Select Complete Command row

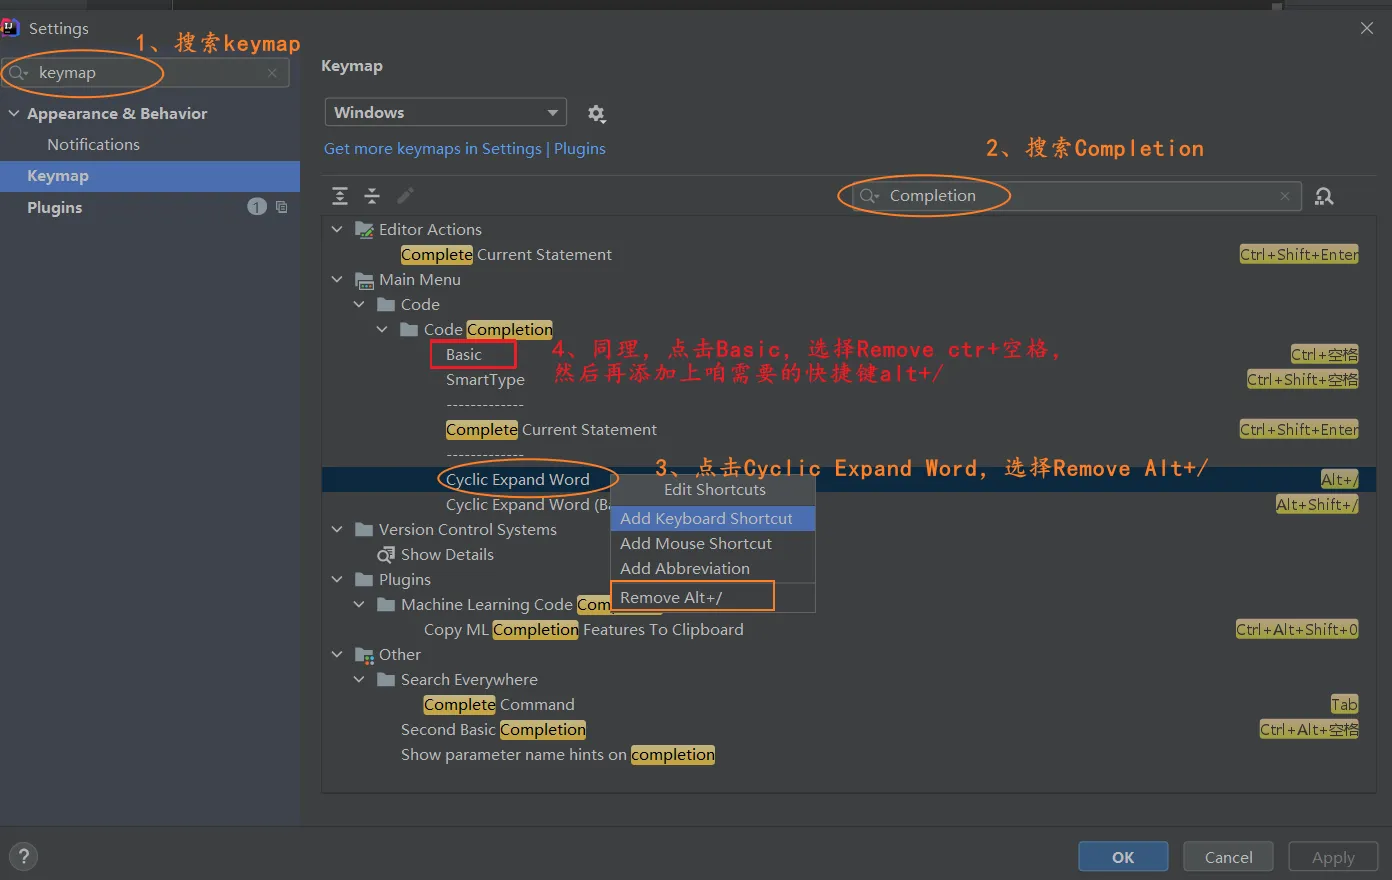[499, 705]
